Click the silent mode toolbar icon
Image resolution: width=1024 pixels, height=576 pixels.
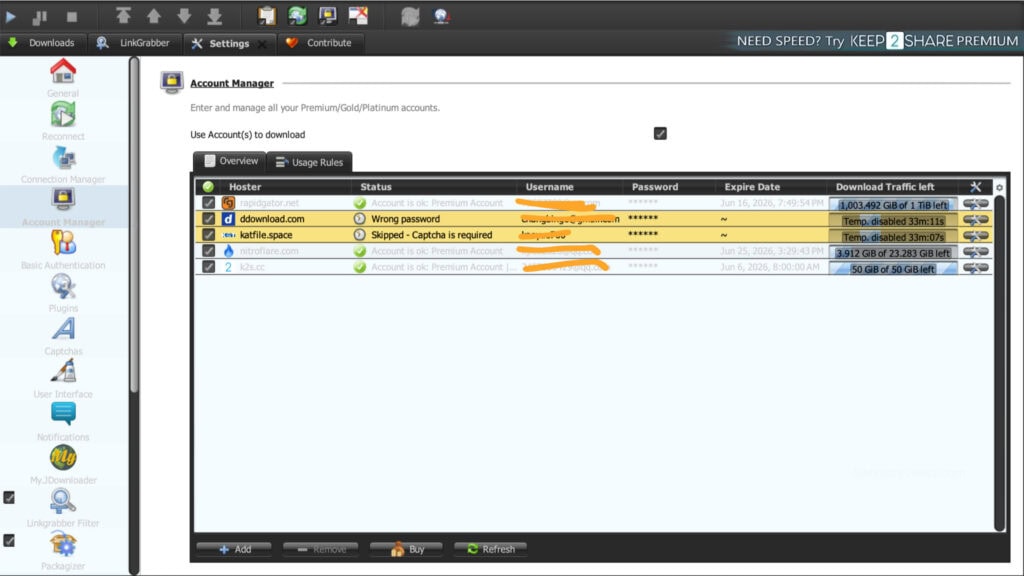tap(358, 16)
